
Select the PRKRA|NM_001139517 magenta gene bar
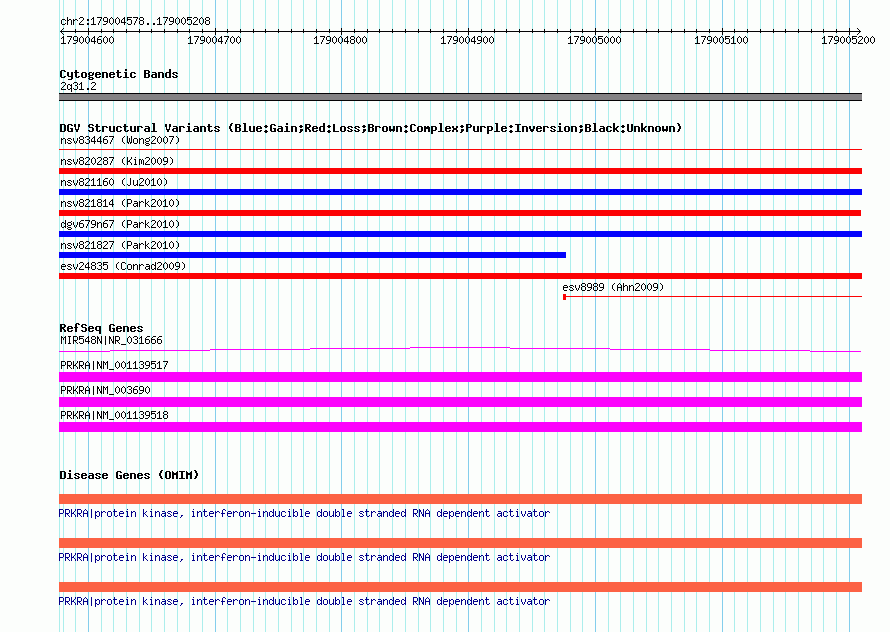pyautogui.click(x=460, y=377)
